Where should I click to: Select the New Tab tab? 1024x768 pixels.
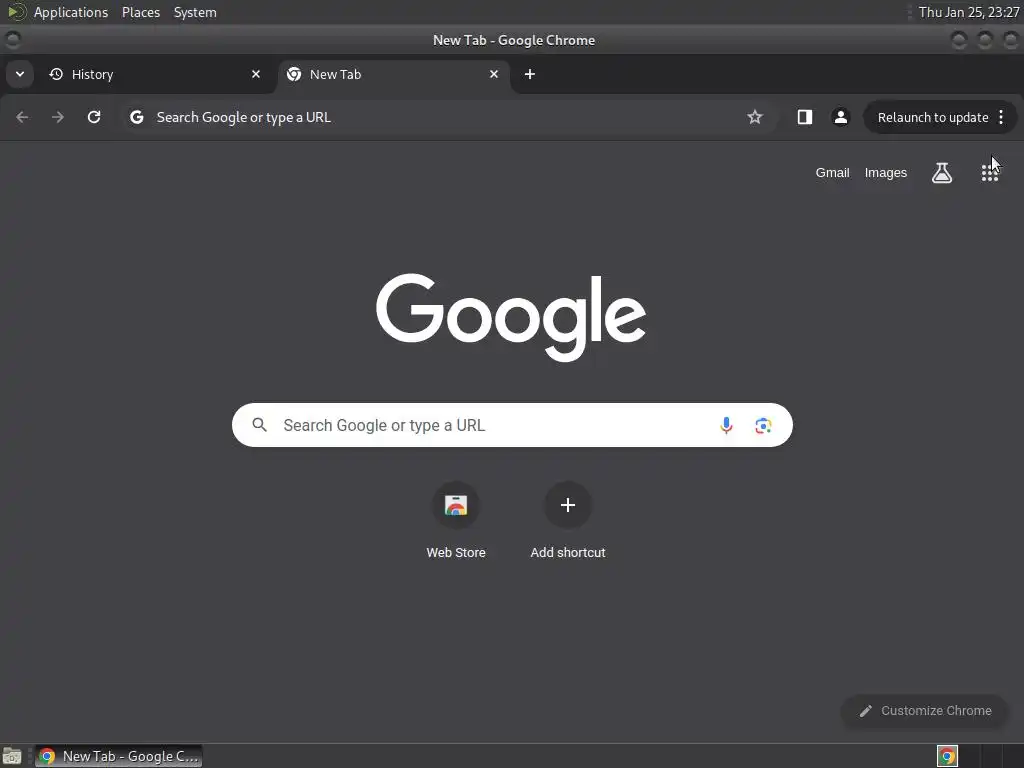(394, 74)
